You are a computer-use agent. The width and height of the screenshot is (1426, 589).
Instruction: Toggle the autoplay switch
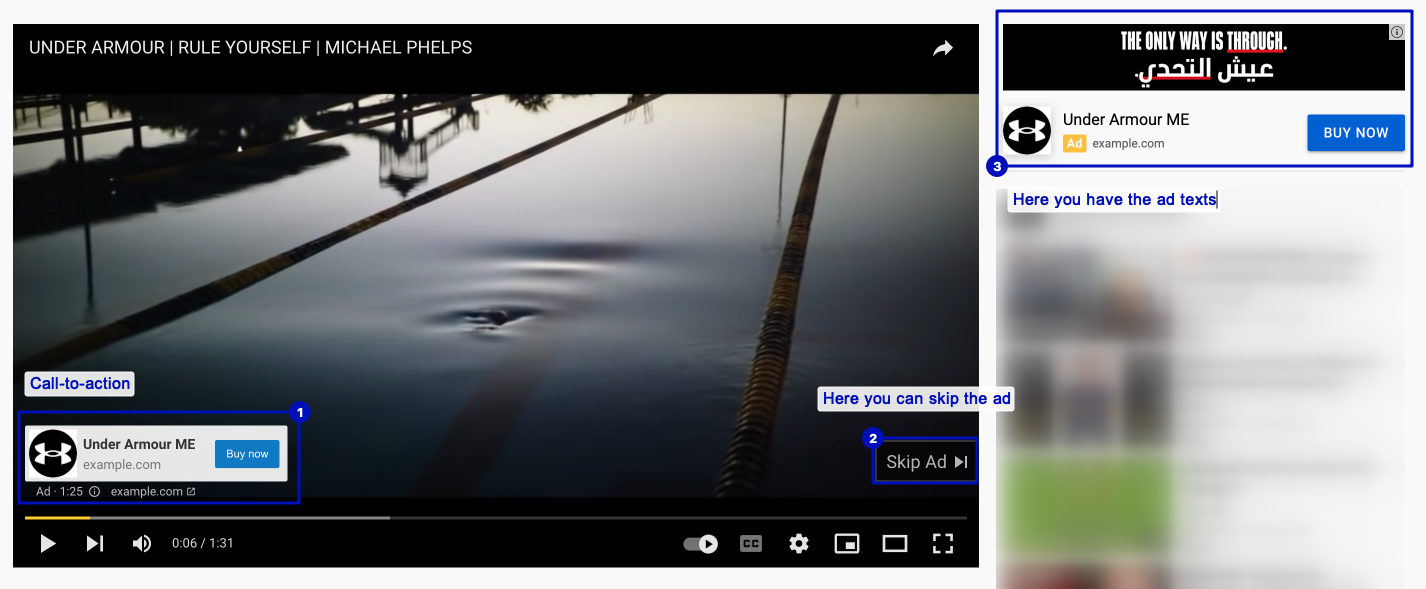click(x=700, y=544)
